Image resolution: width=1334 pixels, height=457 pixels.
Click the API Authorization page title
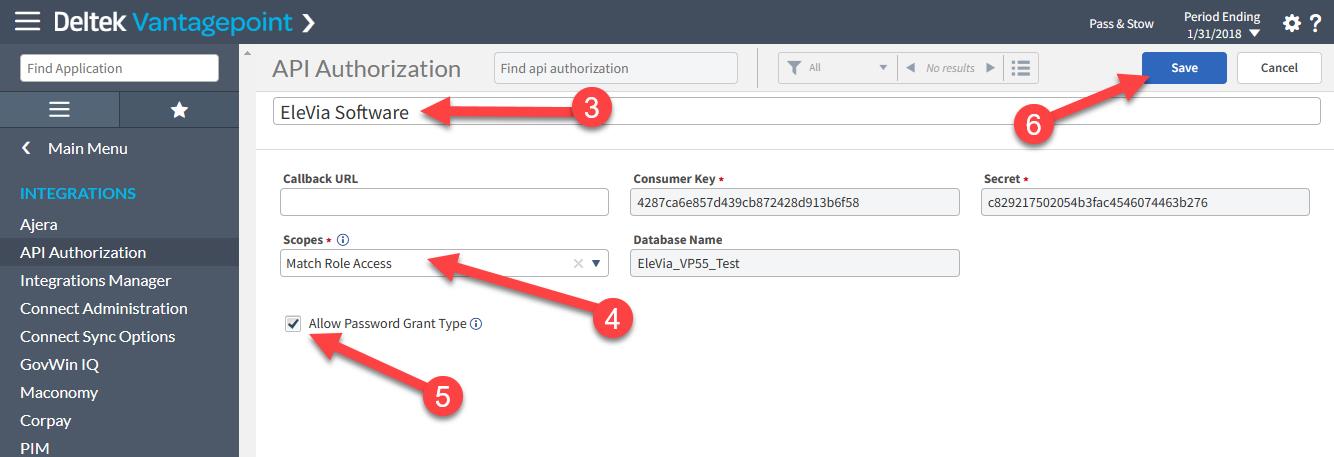click(x=366, y=69)
